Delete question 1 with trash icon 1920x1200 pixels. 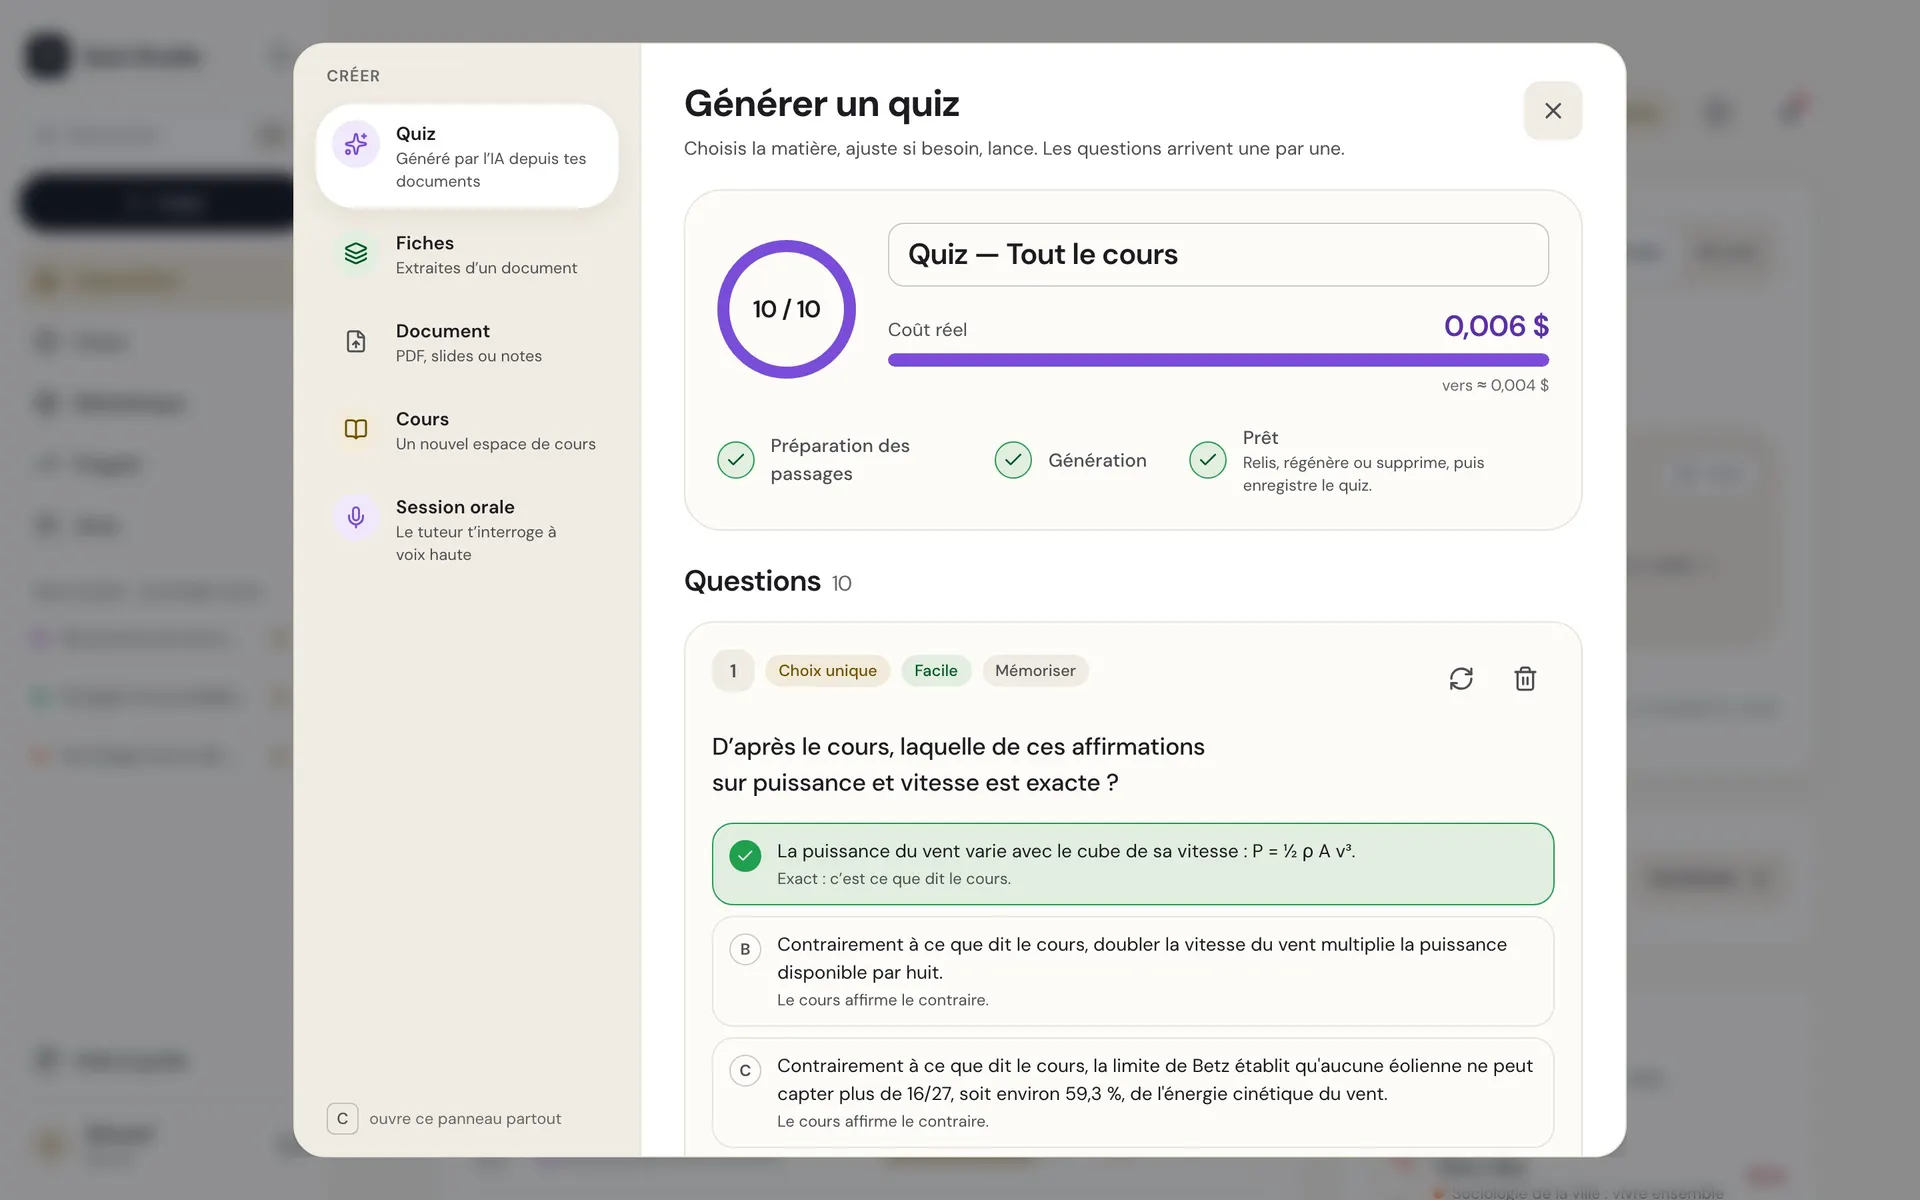[1525, 679]
